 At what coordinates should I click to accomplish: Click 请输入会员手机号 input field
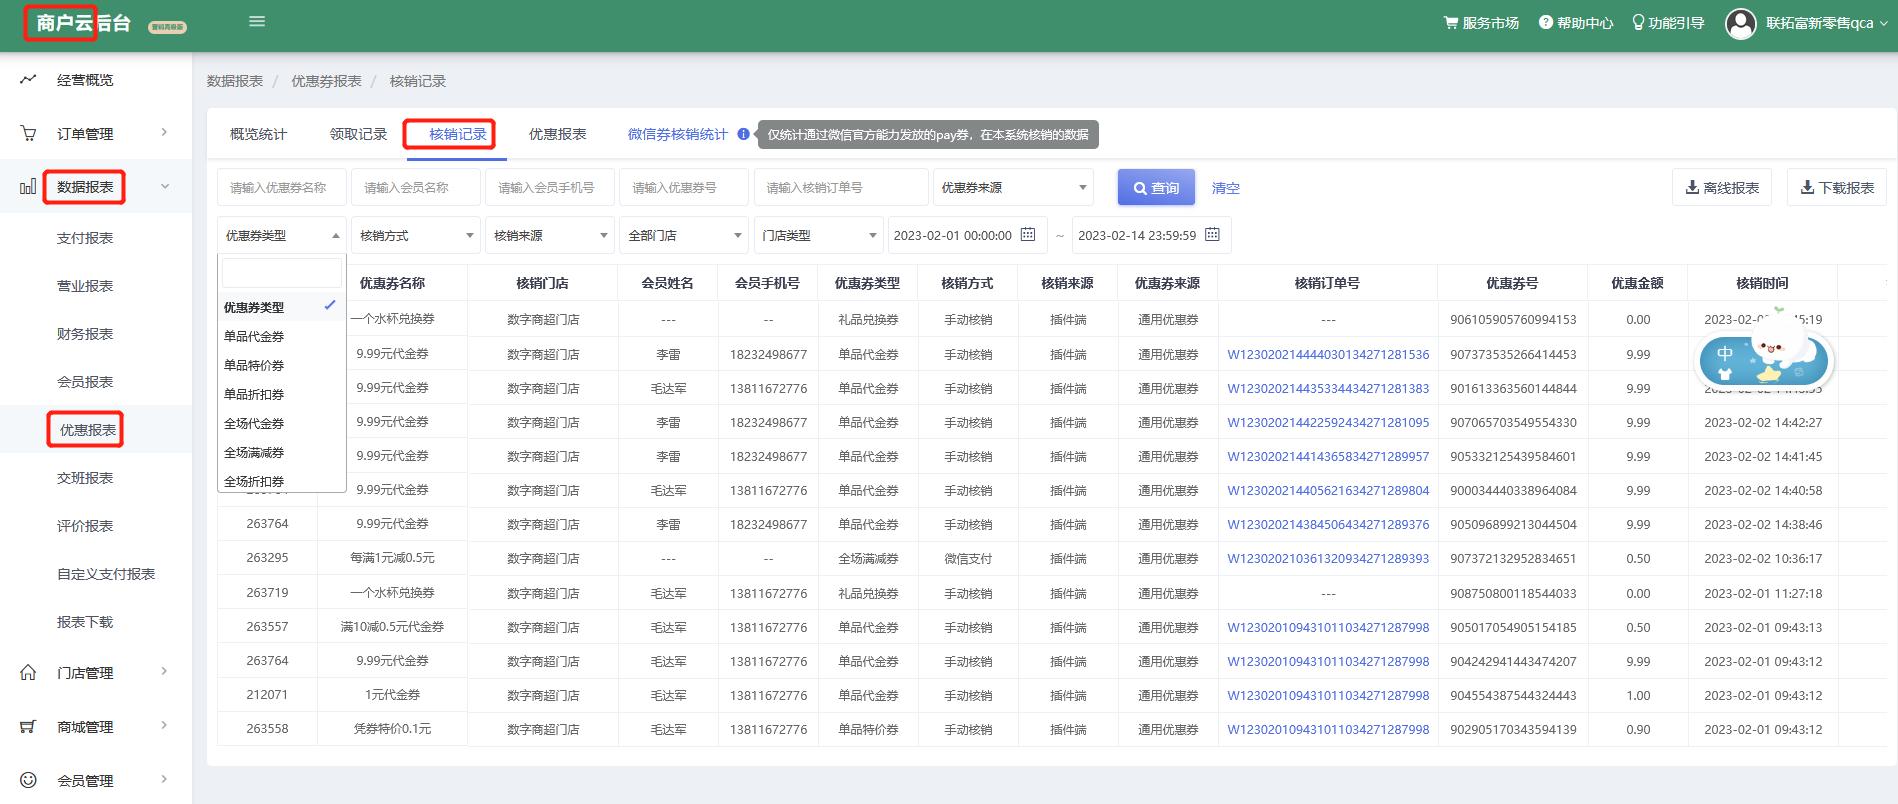(550, 187)
